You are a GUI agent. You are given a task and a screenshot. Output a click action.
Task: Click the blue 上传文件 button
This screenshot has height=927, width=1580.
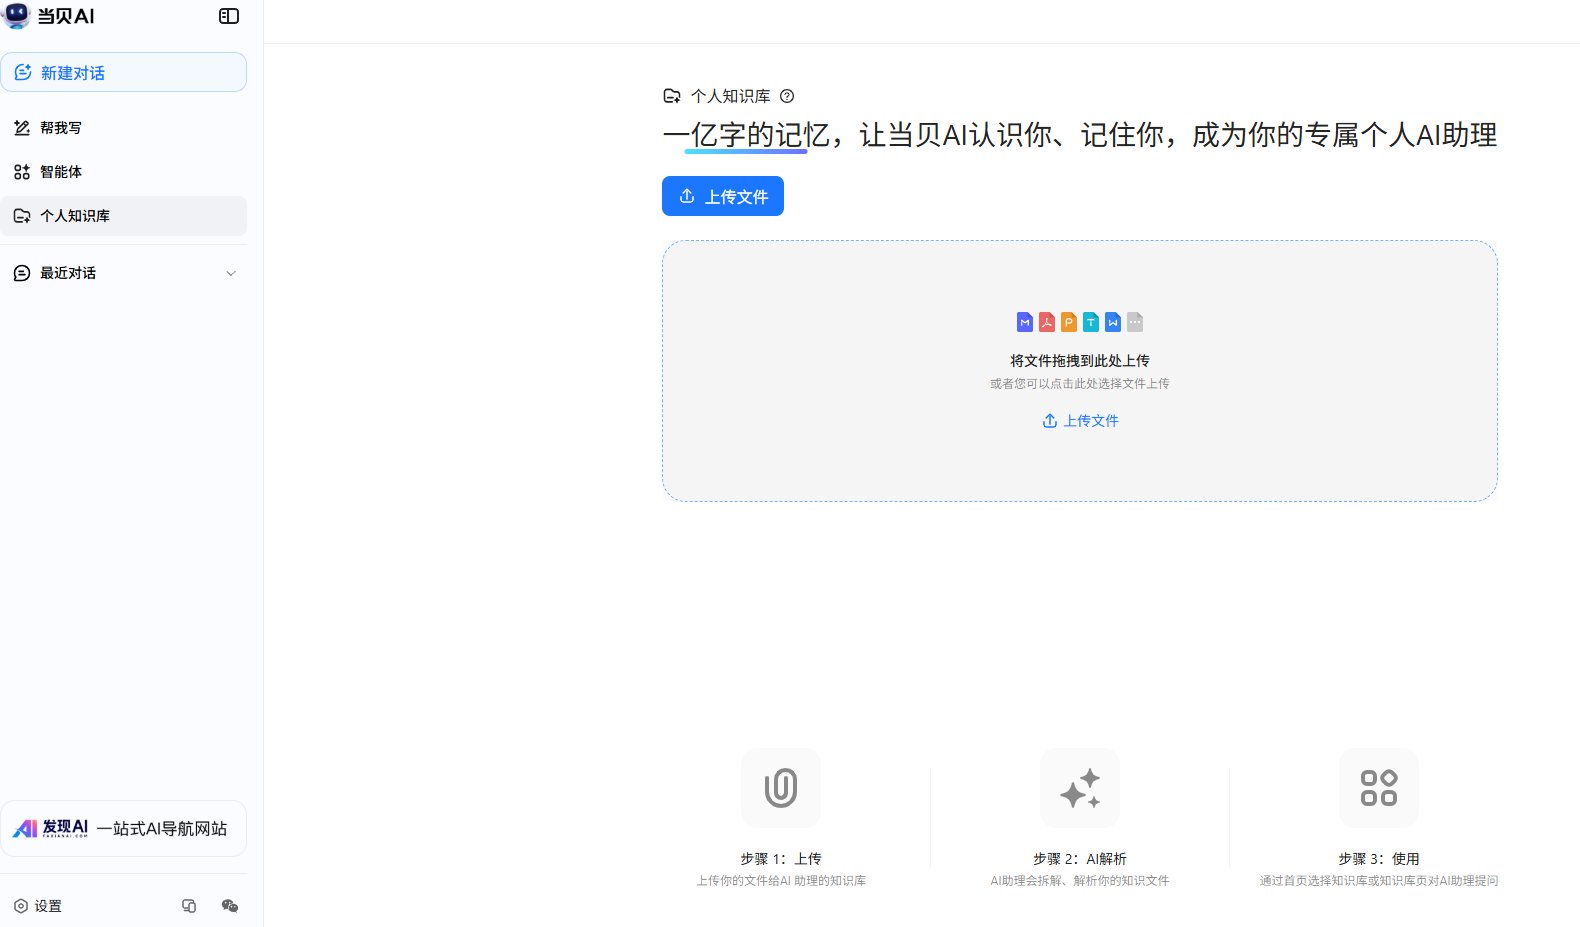(723, 196)
